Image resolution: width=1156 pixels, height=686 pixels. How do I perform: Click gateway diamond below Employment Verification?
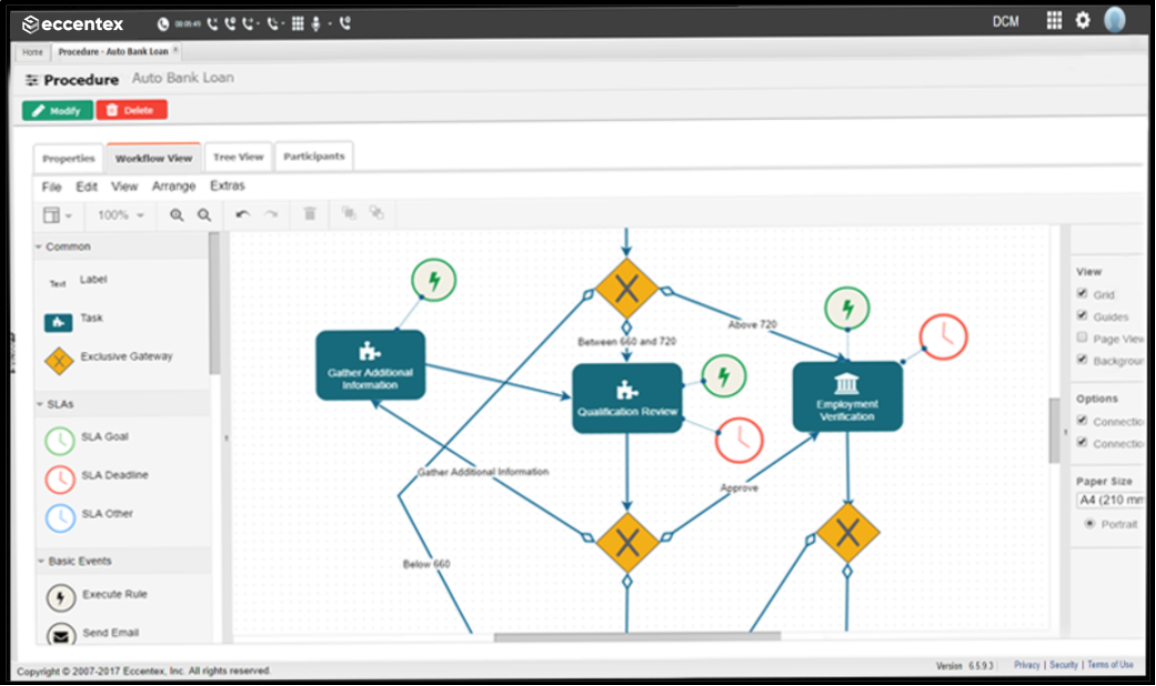click(848, 532)
